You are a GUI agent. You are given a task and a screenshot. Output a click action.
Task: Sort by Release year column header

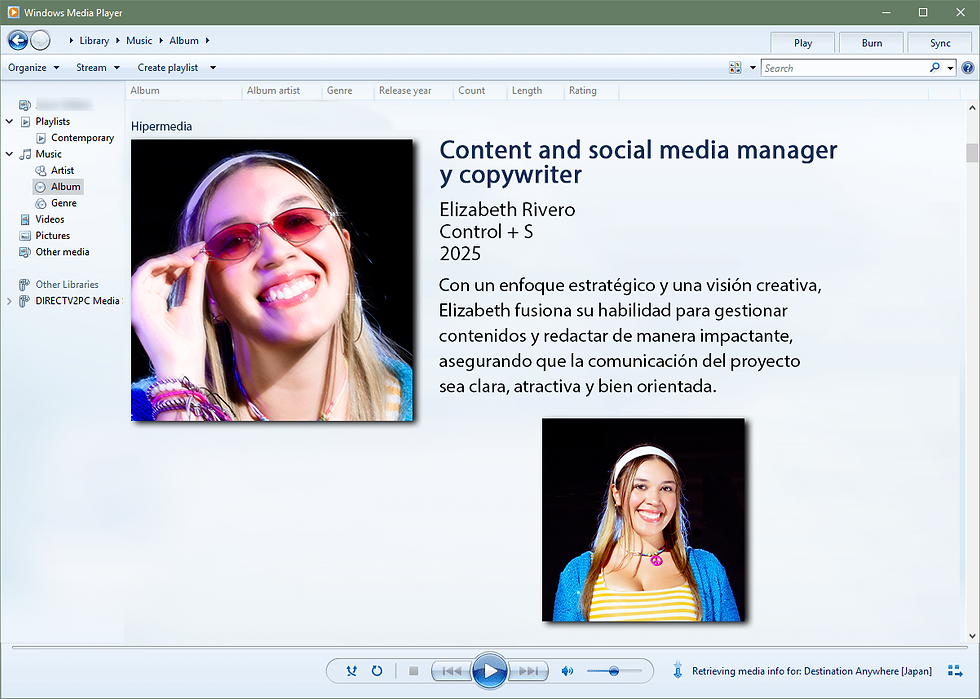coord(414,91)
